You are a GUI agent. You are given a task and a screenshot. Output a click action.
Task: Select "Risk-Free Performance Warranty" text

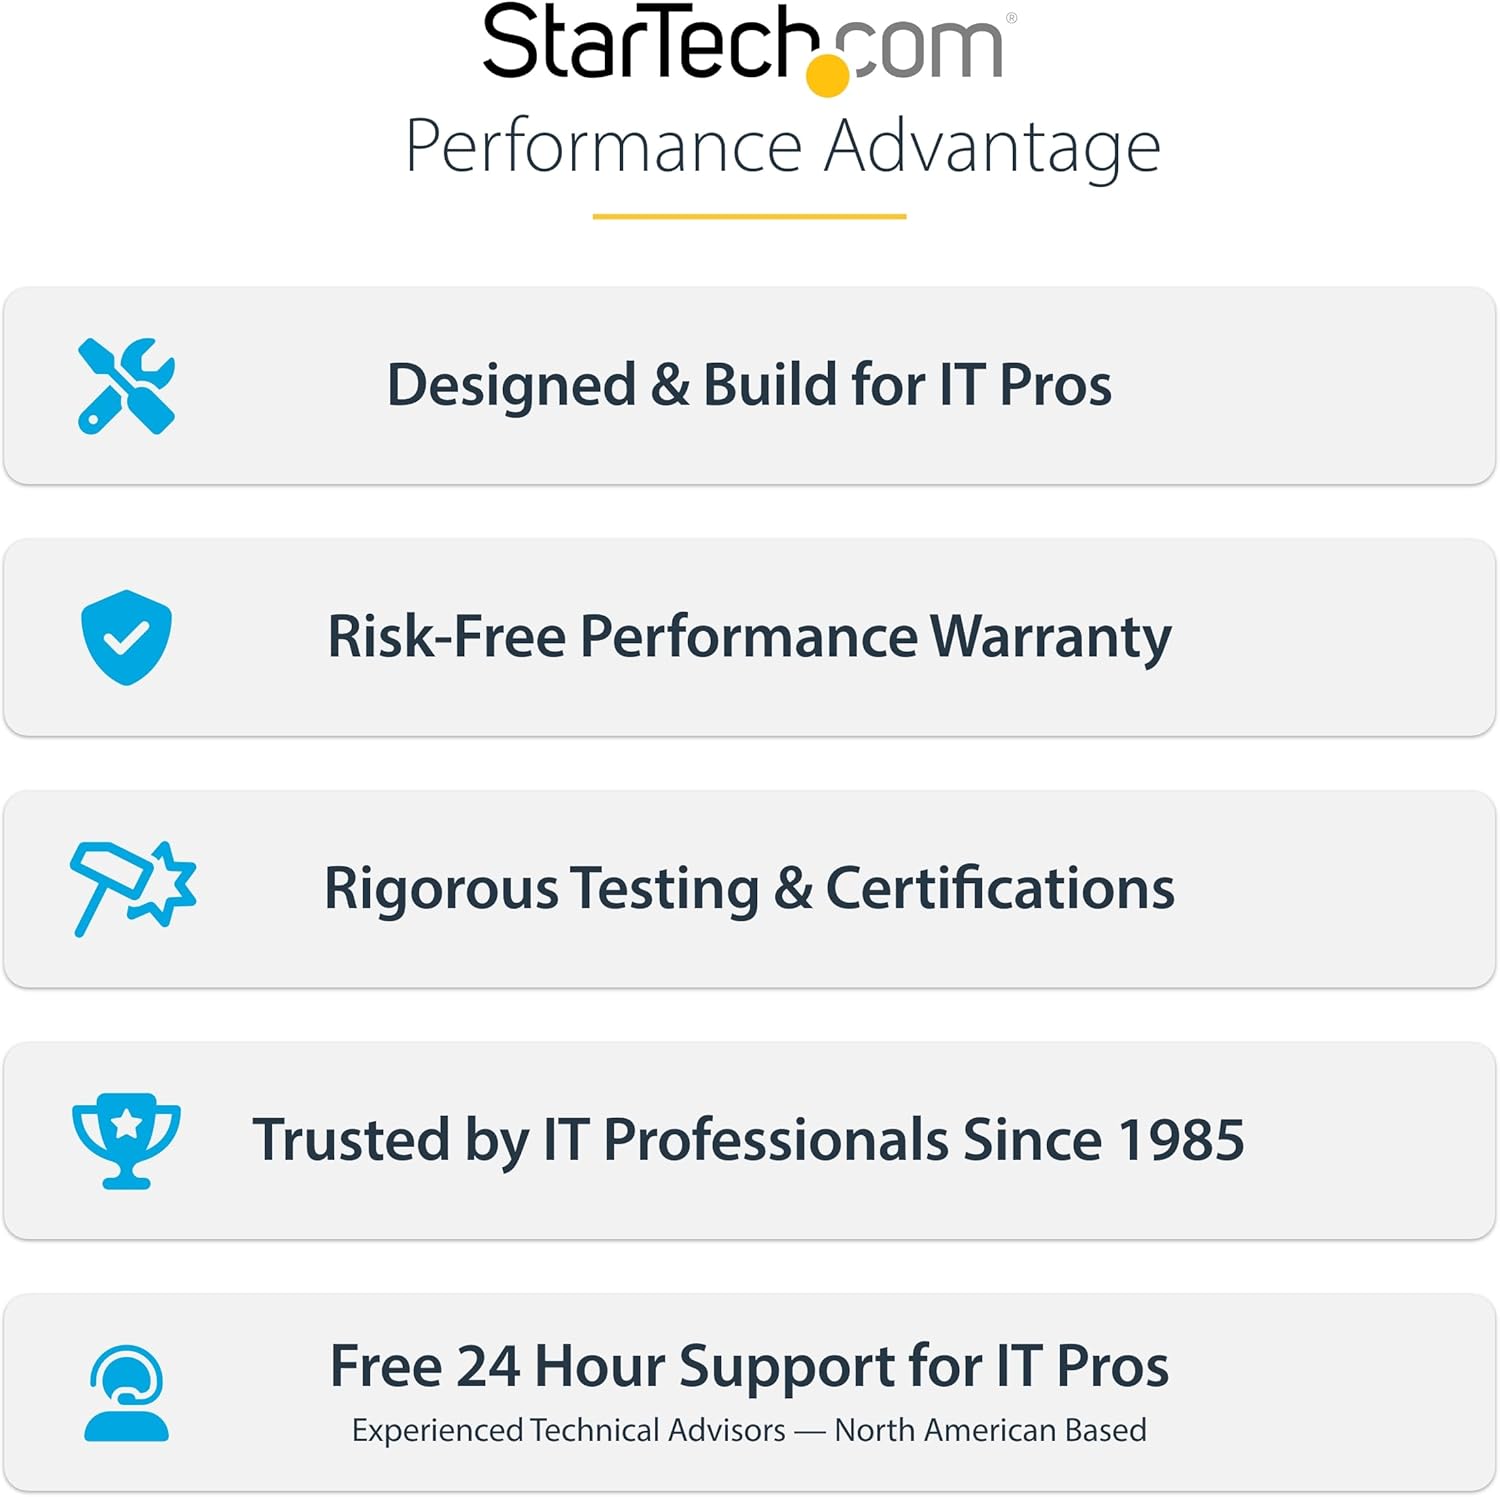click(749, 637)
